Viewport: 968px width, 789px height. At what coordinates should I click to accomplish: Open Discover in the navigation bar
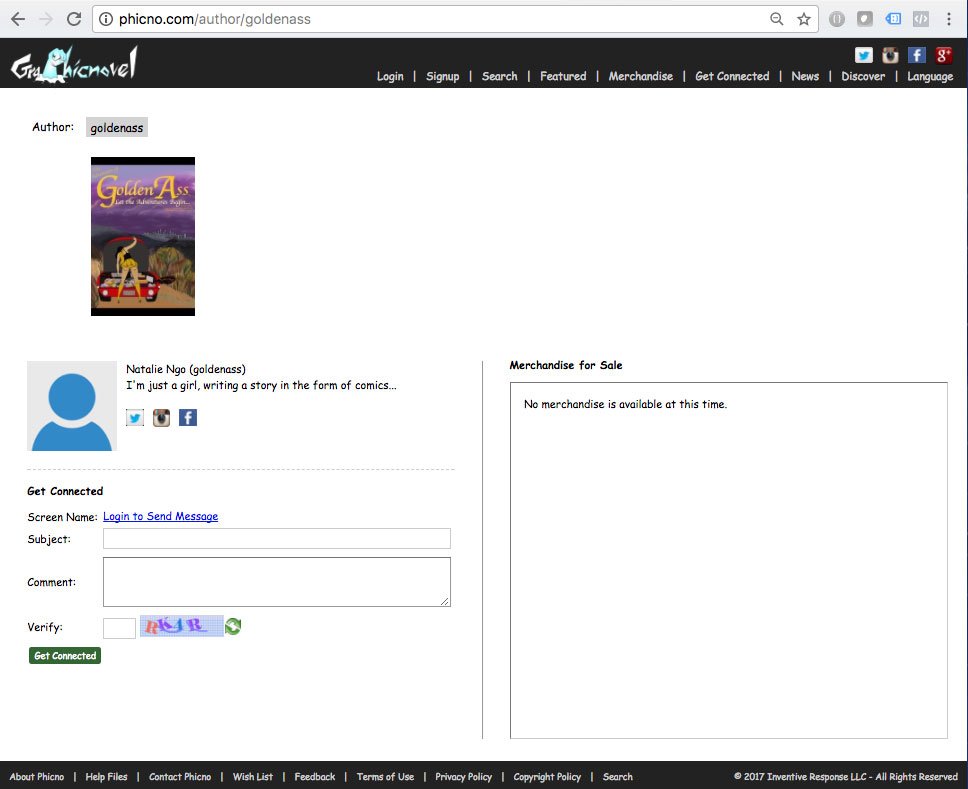click(863, 76)
